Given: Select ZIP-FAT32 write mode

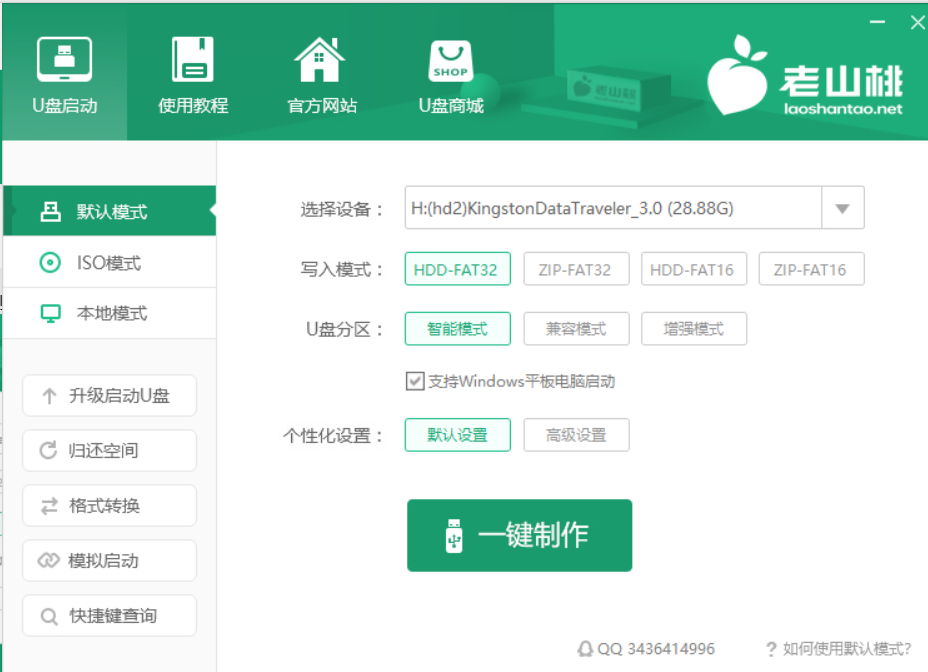Looking at the screenshot, I should click(x=576, y=268).
